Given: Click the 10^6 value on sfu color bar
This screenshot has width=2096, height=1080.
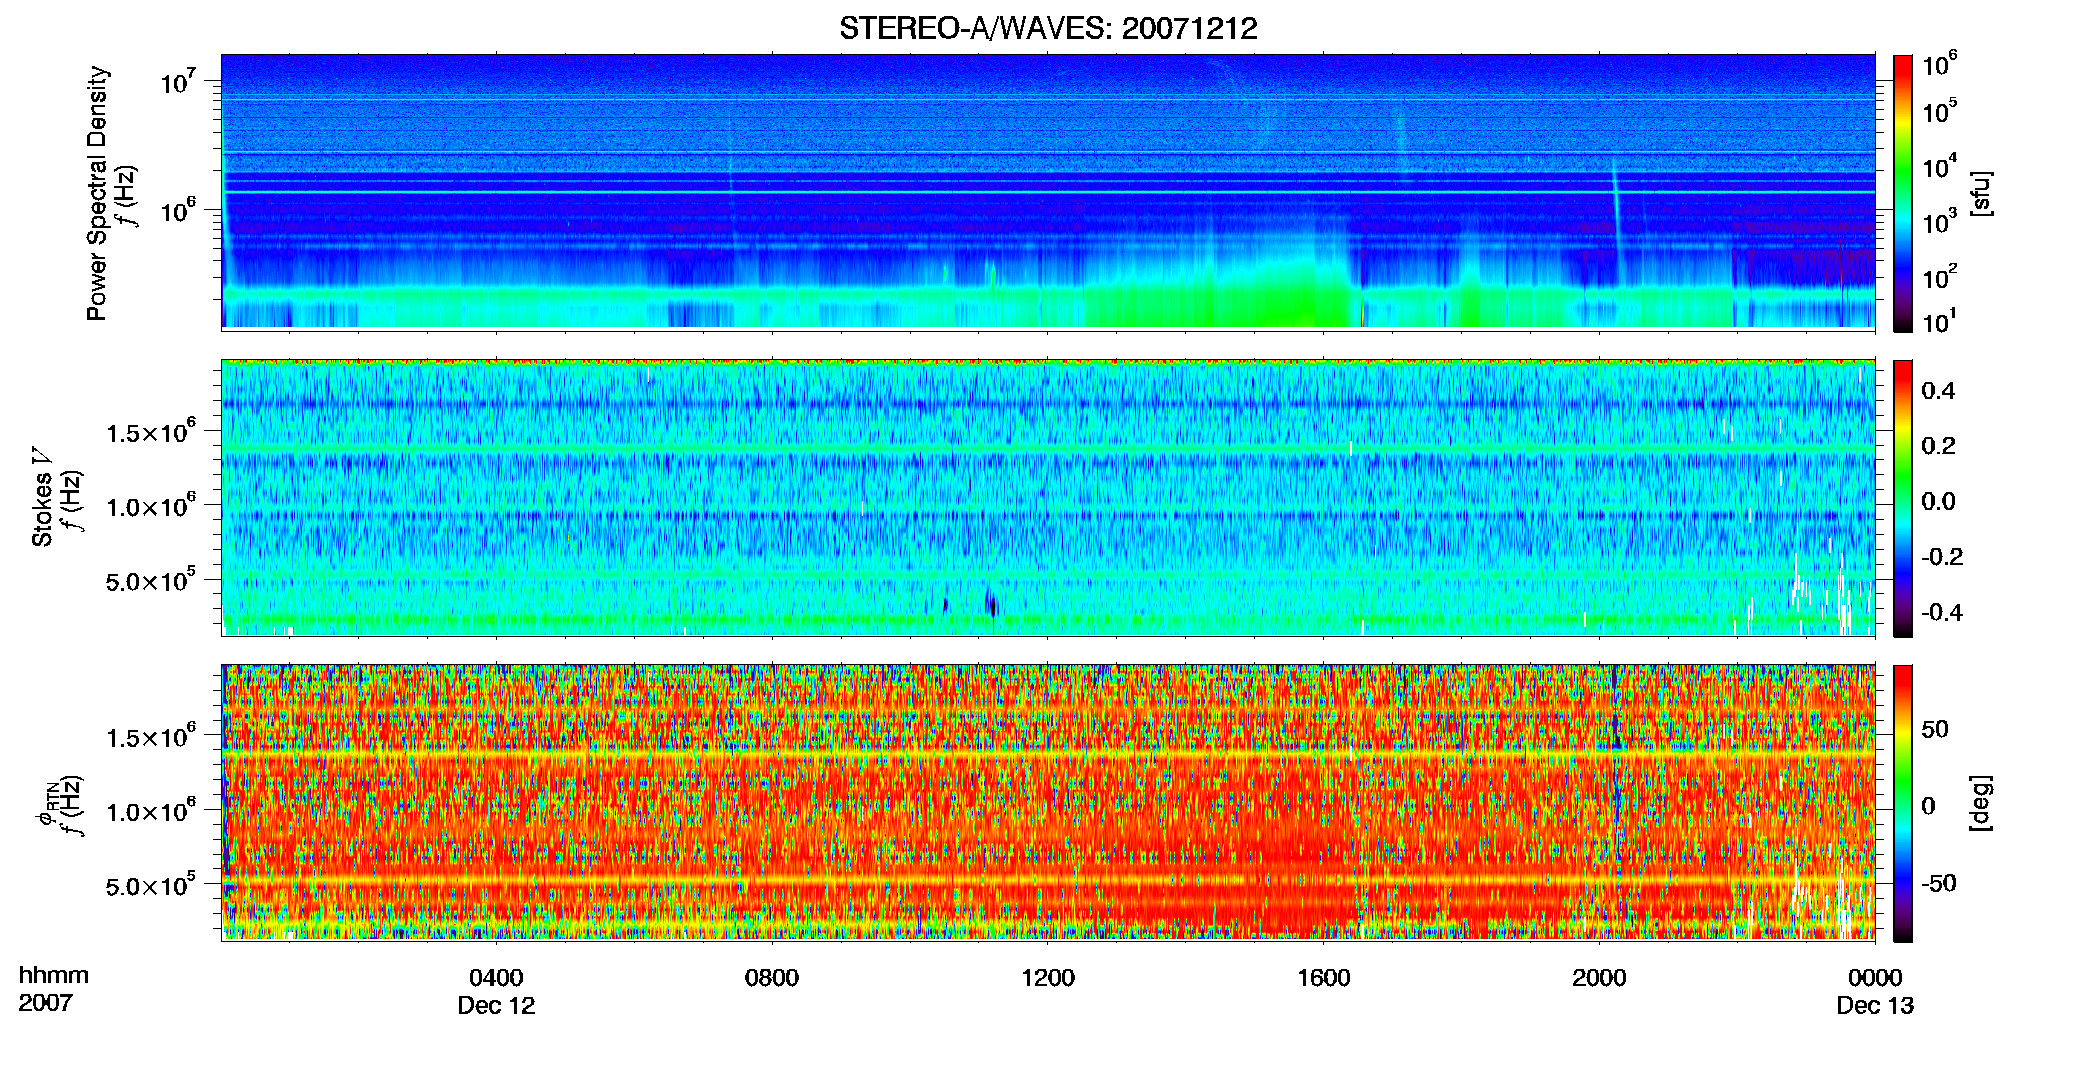Looking at the screenshot, I should (x=1940, y=66).
